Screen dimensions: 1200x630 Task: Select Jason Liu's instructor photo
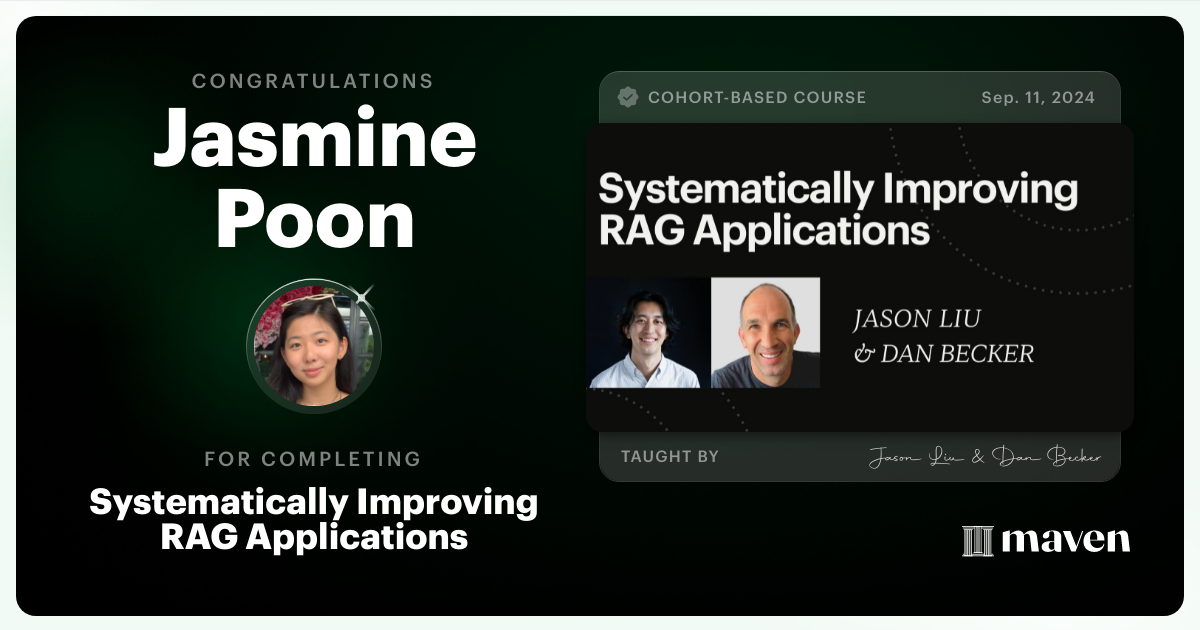click(647, 331)
